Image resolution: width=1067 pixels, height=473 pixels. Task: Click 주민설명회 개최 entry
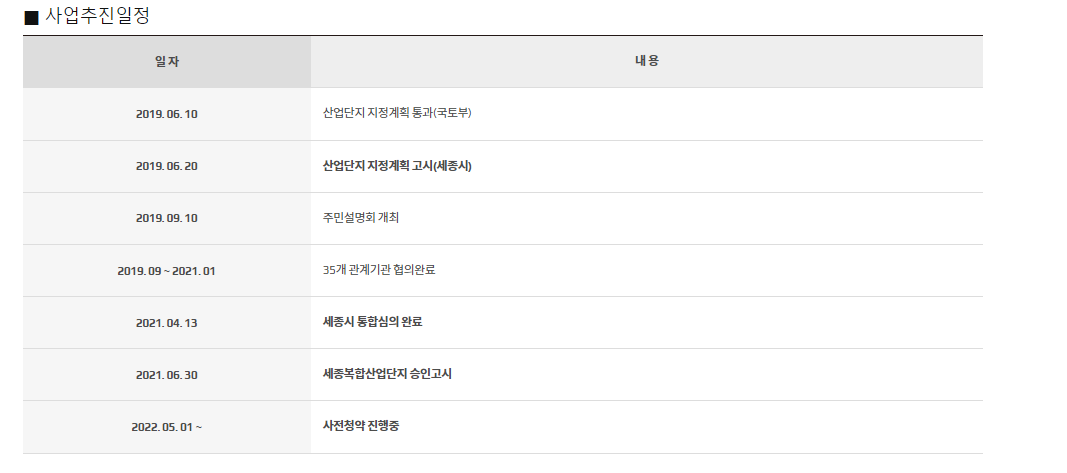(x=361, y=218)
